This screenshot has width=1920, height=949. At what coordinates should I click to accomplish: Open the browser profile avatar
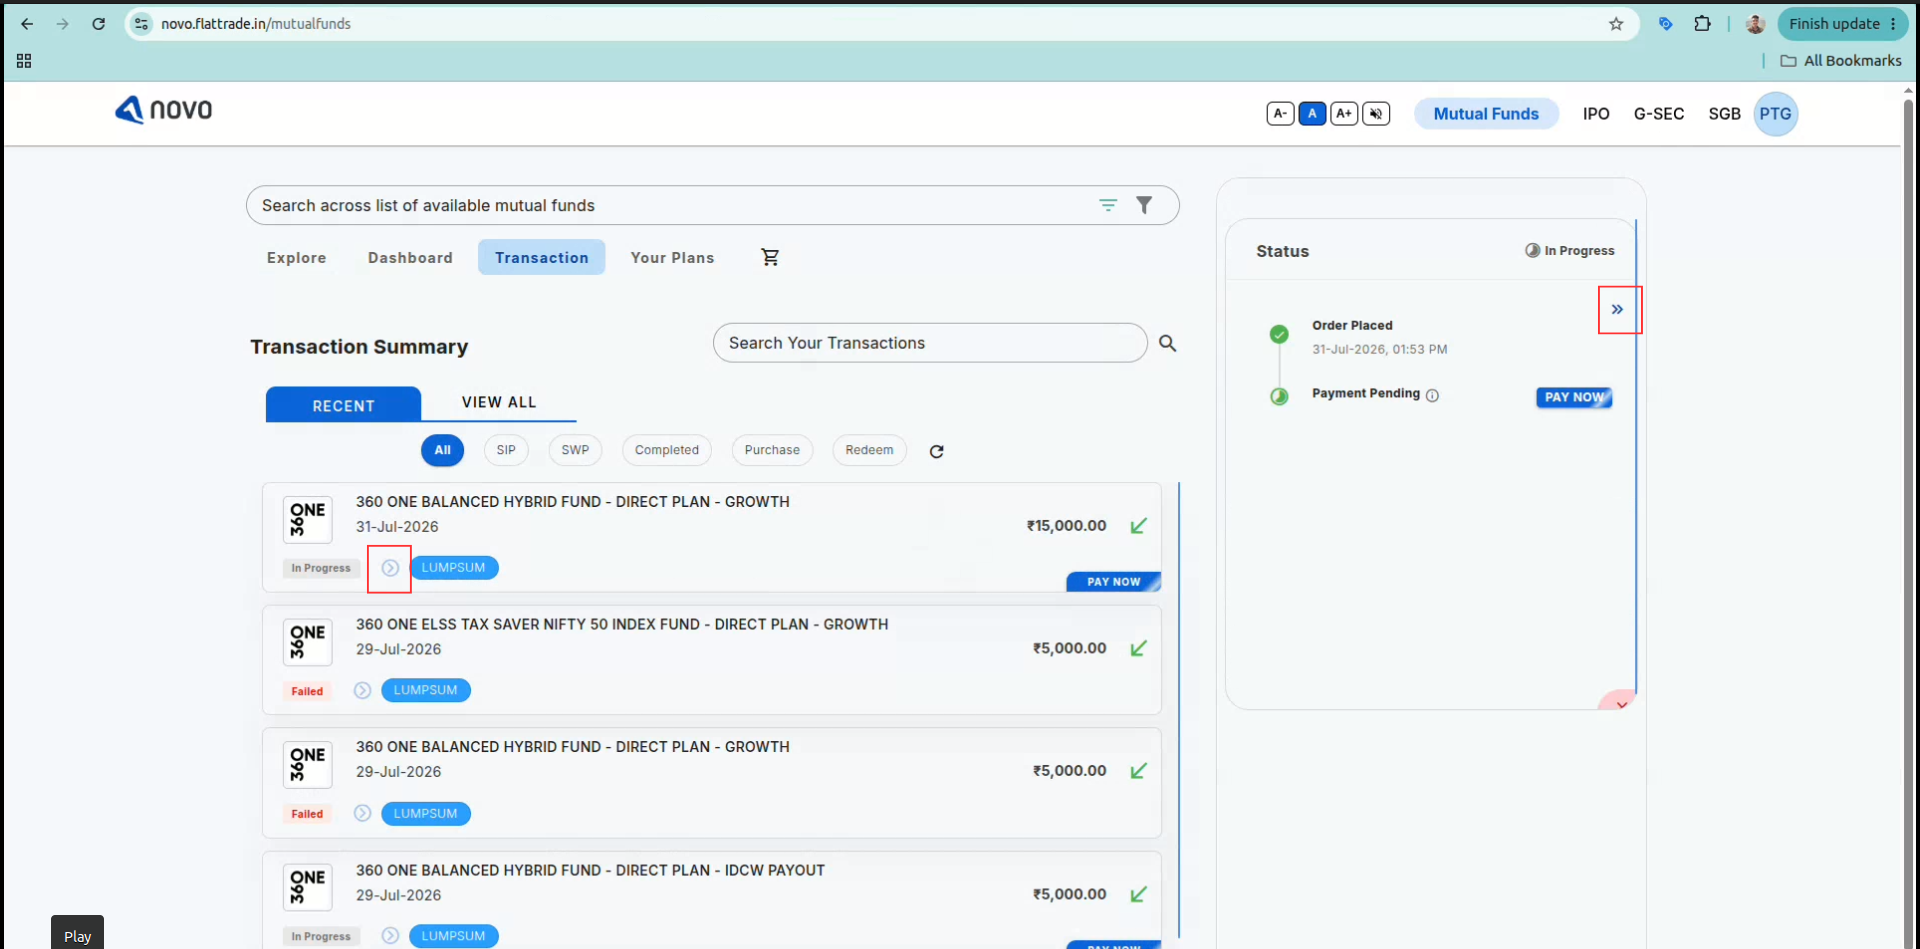1755,24
